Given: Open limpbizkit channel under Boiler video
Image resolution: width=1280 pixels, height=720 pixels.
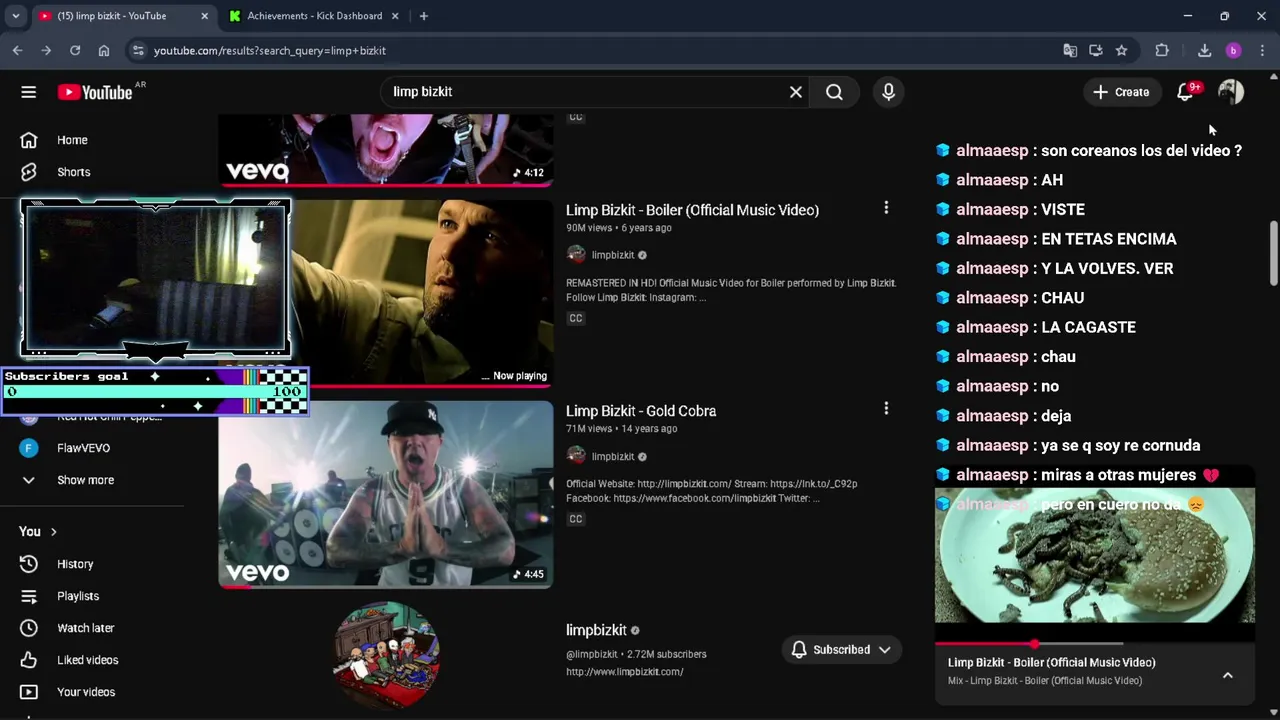Looking at the screenshot, I should coord(612,255).
